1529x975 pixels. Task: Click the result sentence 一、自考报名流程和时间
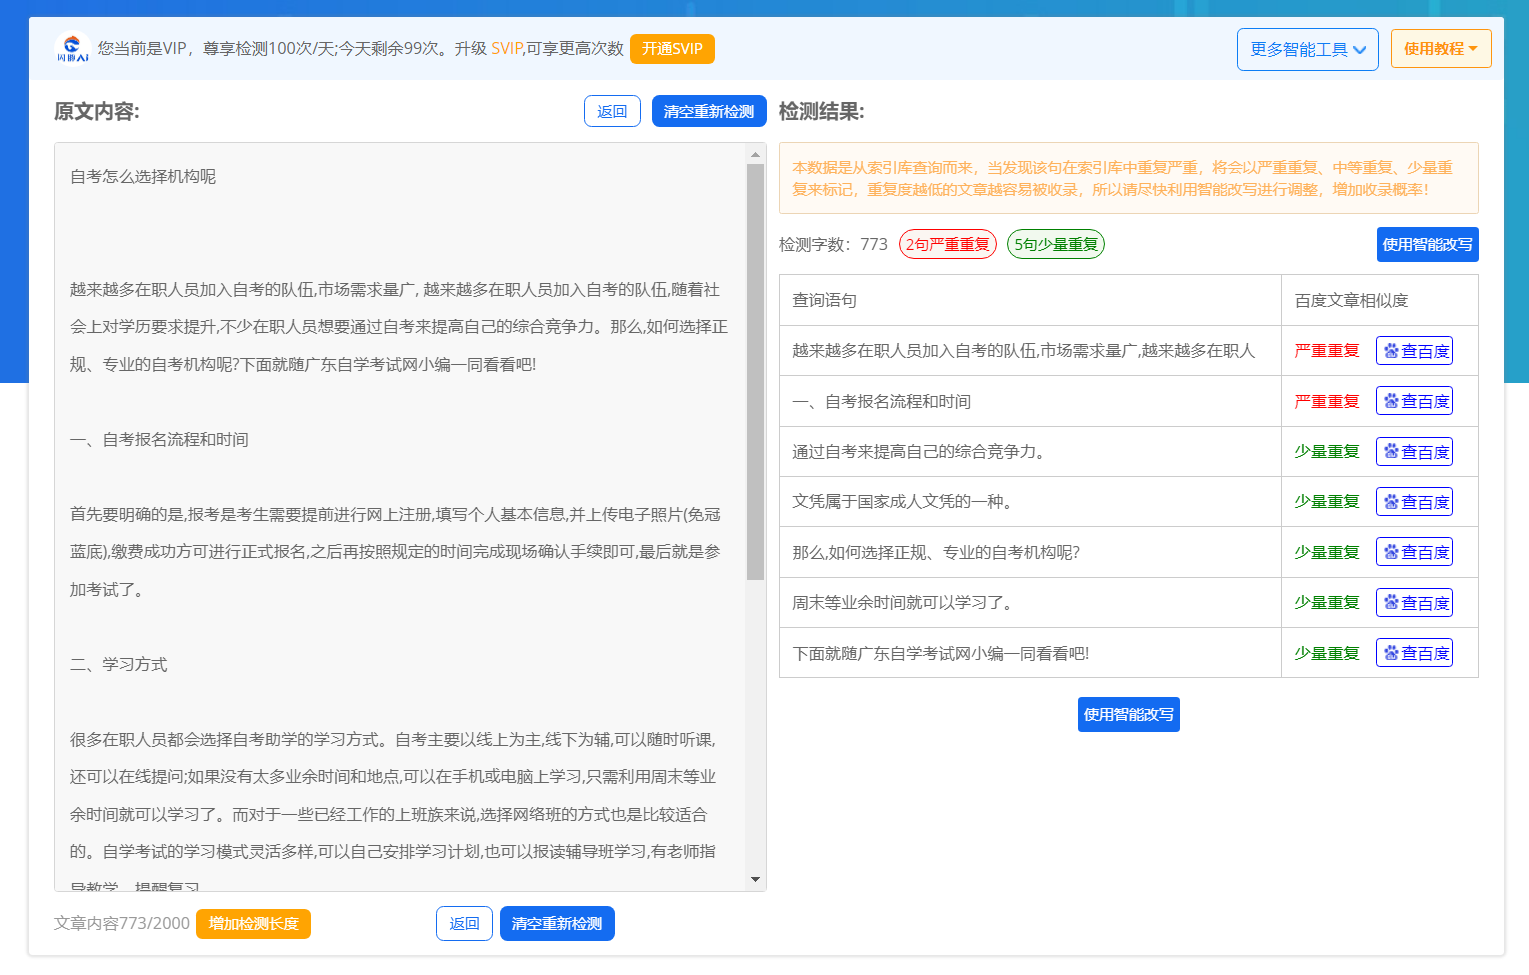pos(881,402)
